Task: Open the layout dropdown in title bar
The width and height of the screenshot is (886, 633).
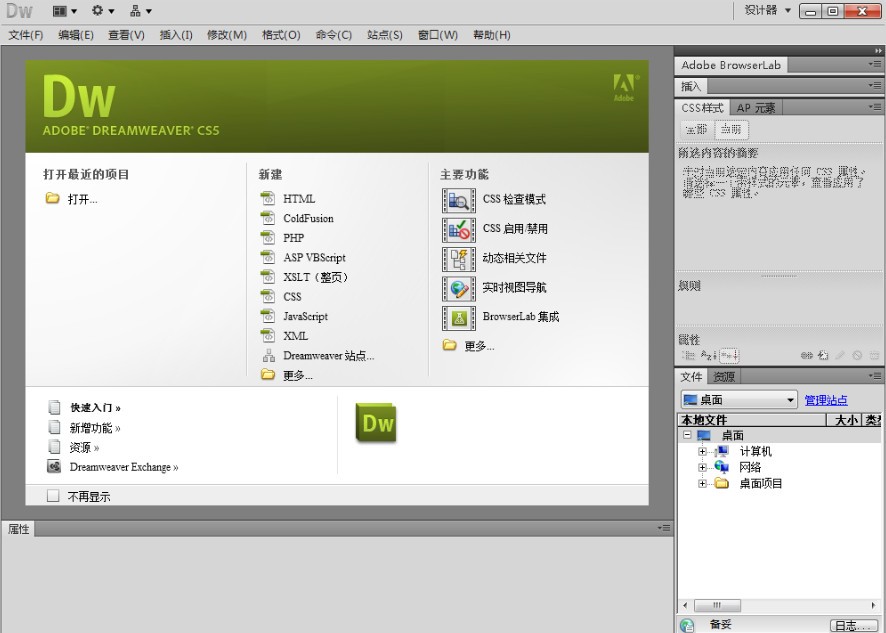Action: click(65, 11)
